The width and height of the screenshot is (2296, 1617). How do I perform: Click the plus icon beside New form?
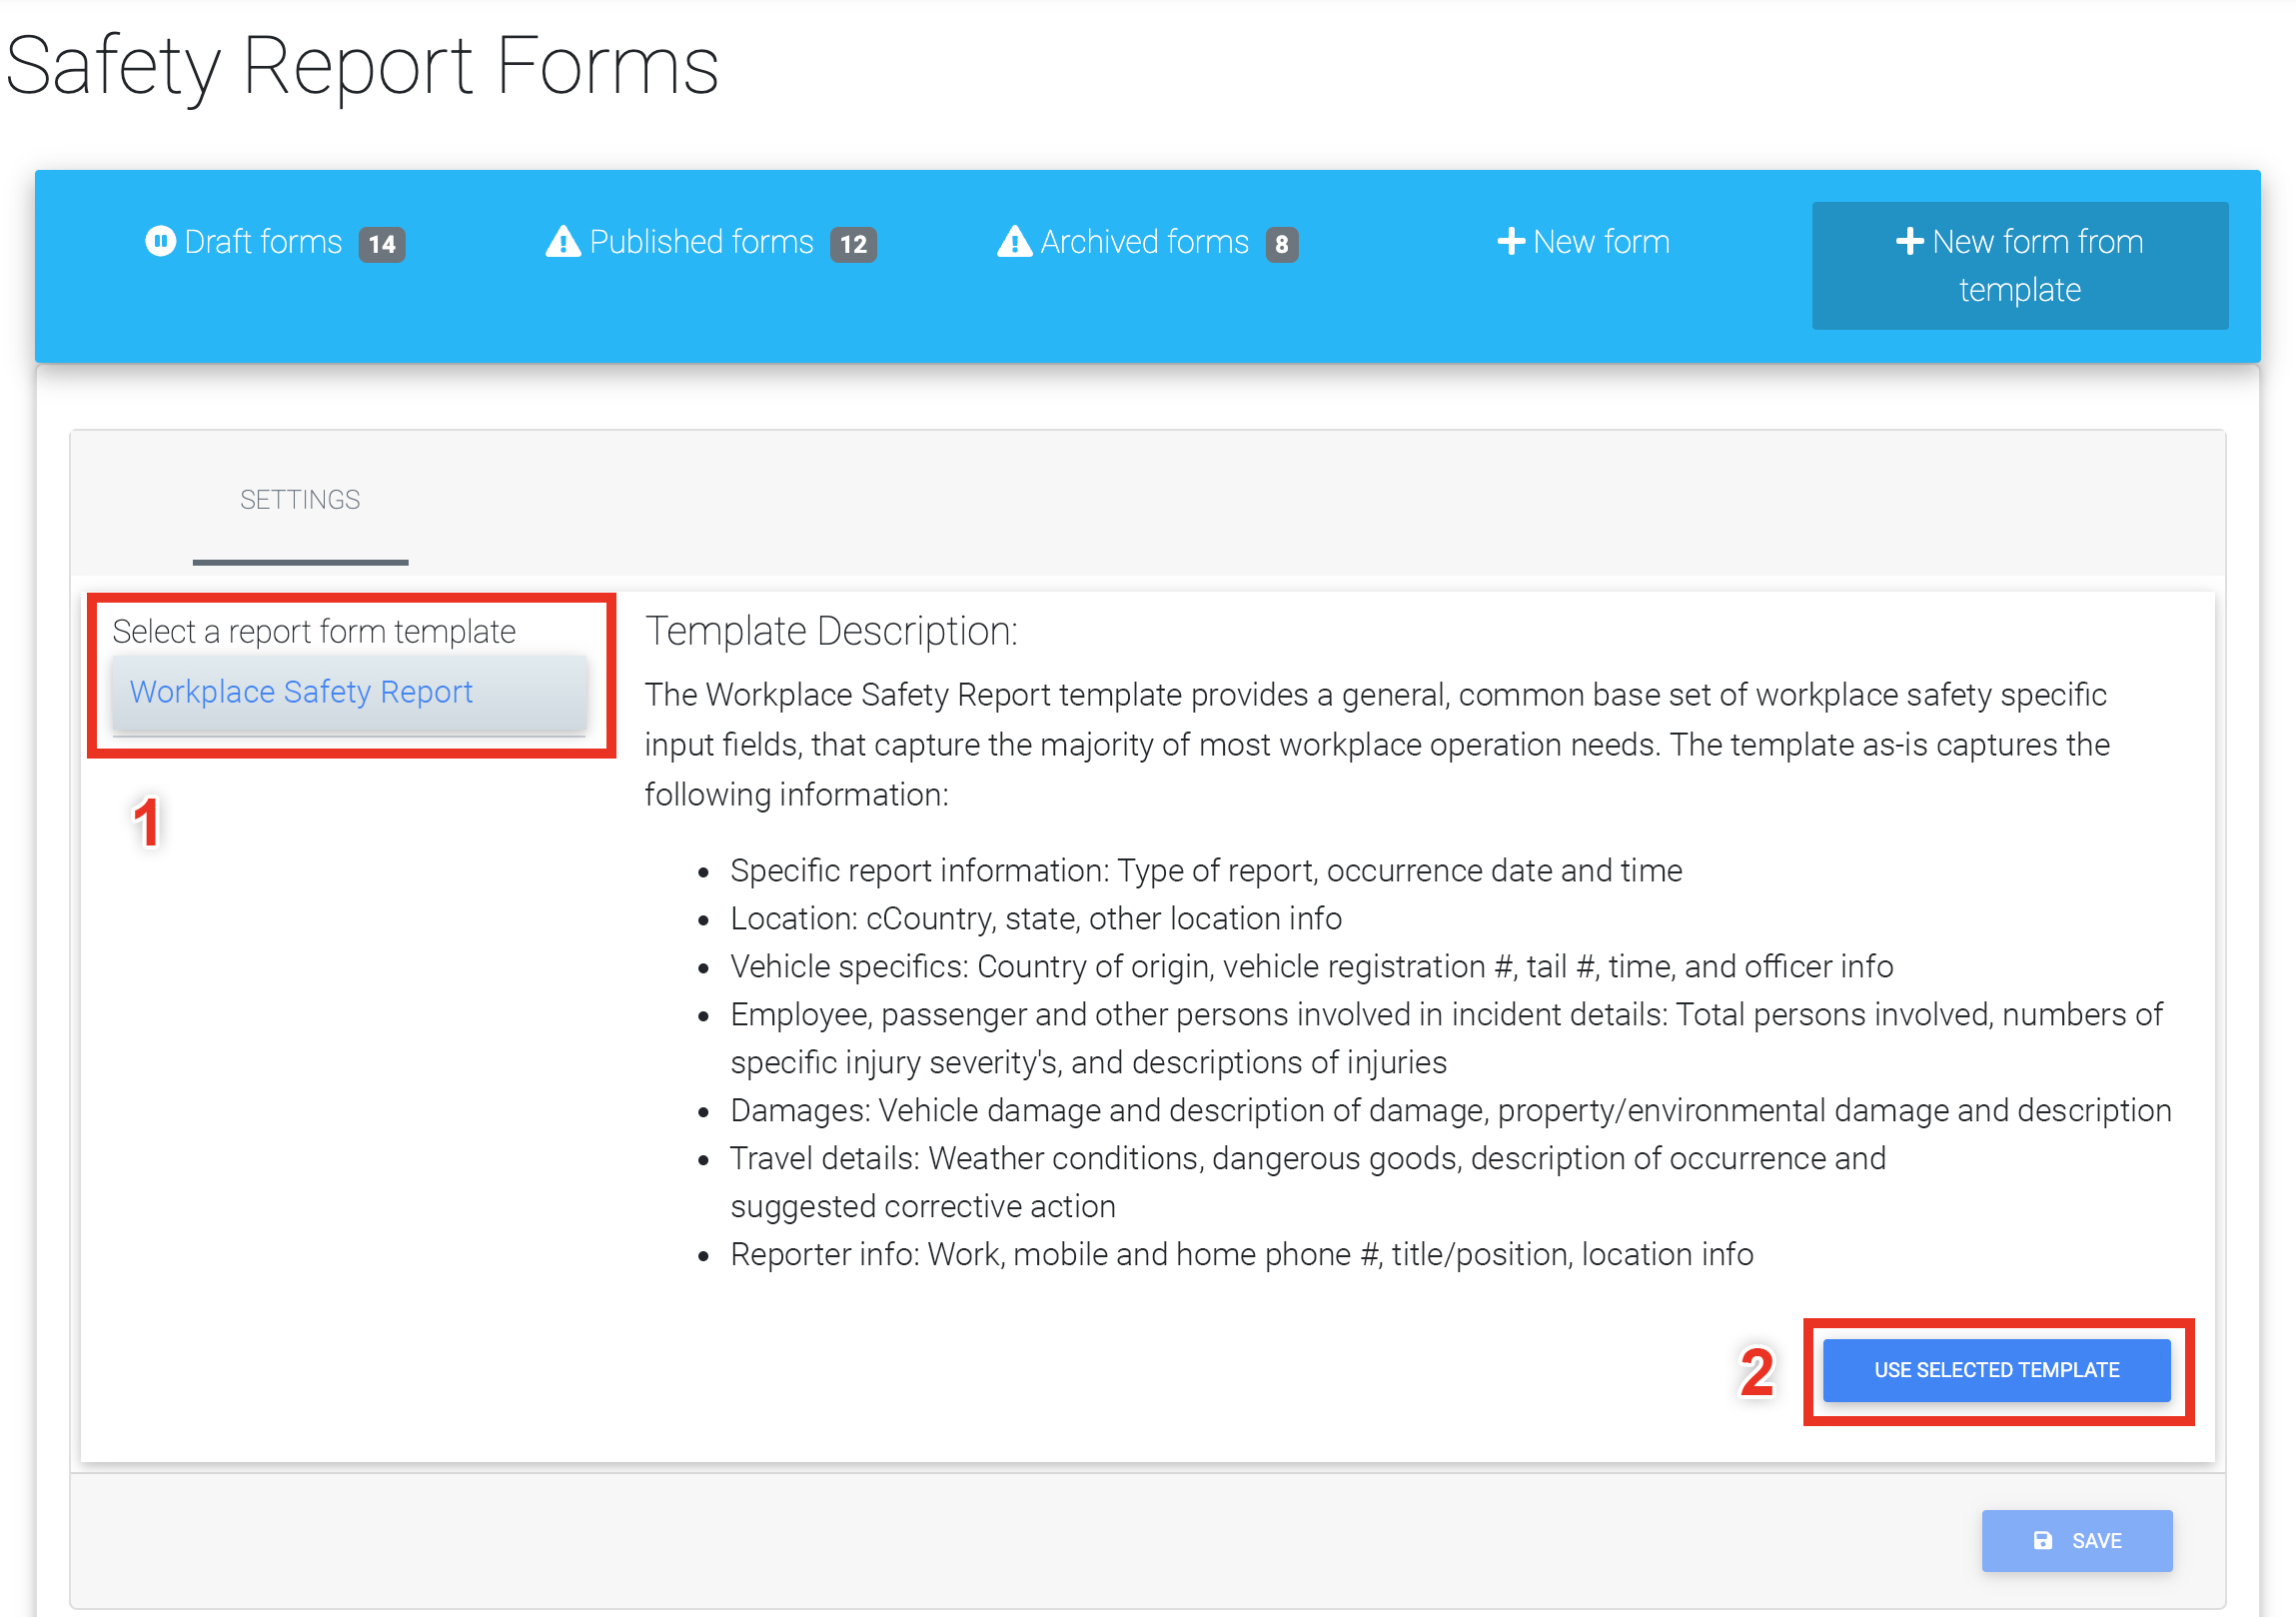tap(1510, 241)
